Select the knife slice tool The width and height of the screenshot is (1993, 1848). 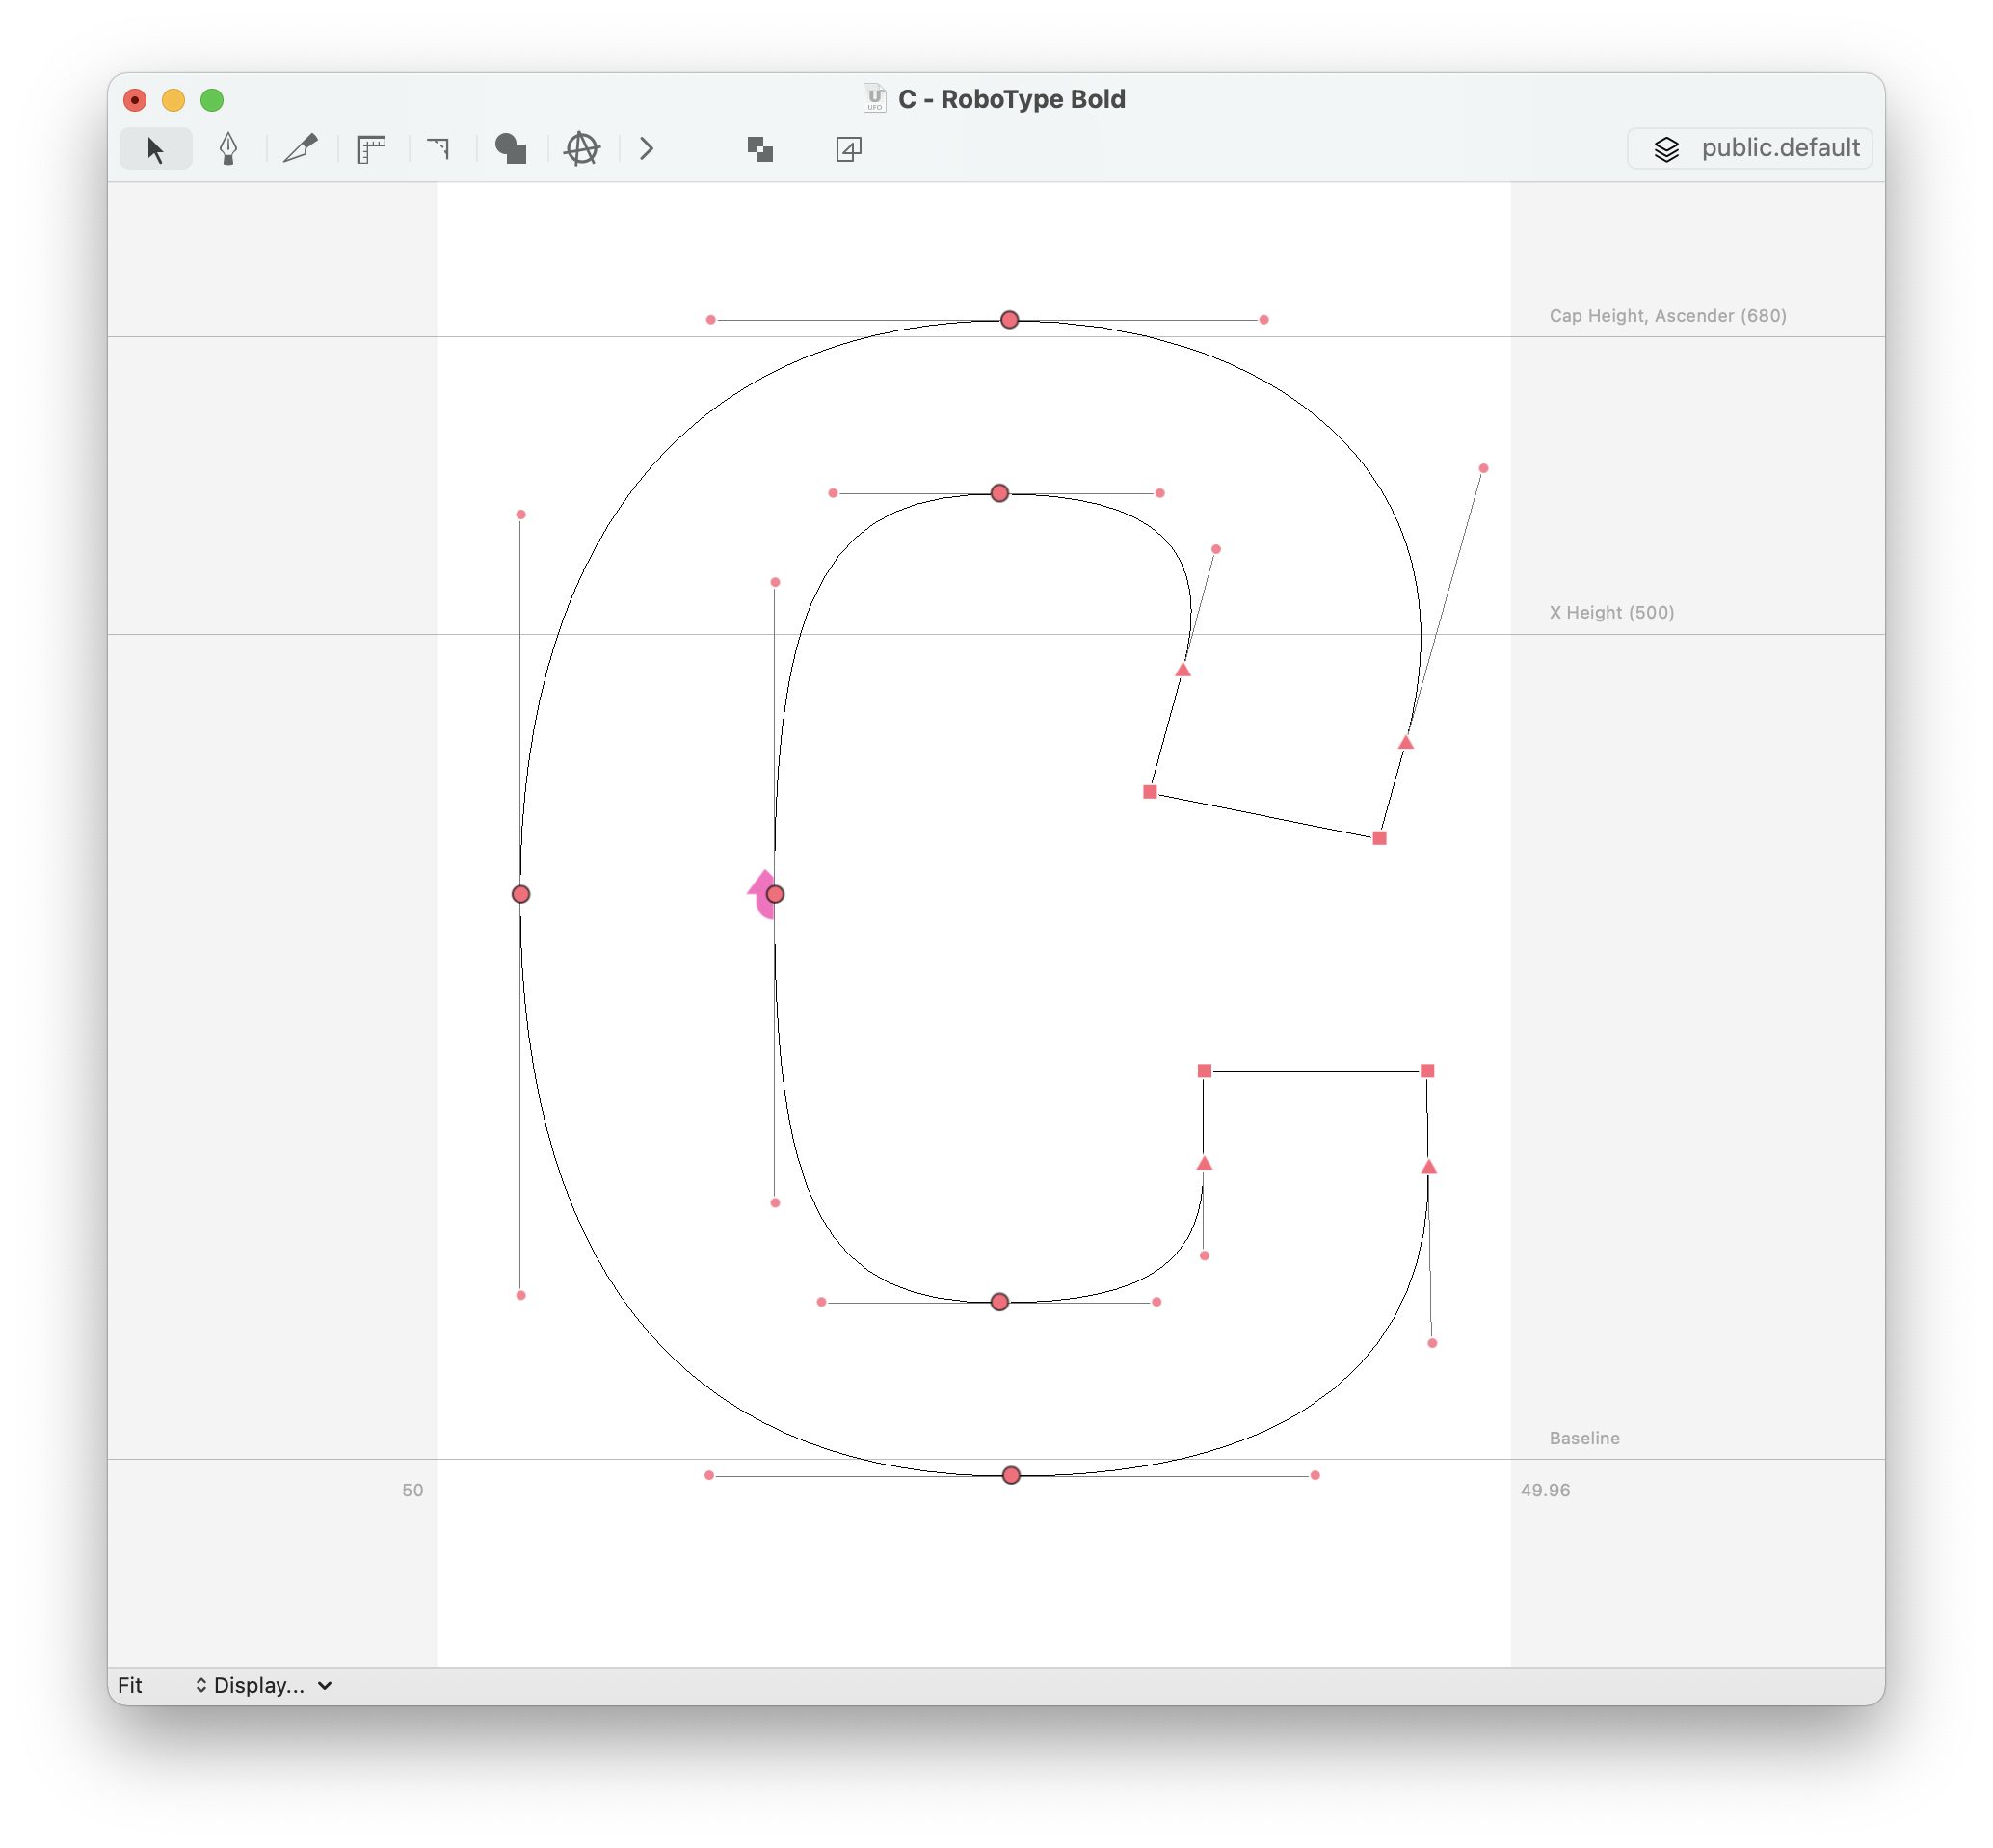pyautogui.click(x=300, y=149)
